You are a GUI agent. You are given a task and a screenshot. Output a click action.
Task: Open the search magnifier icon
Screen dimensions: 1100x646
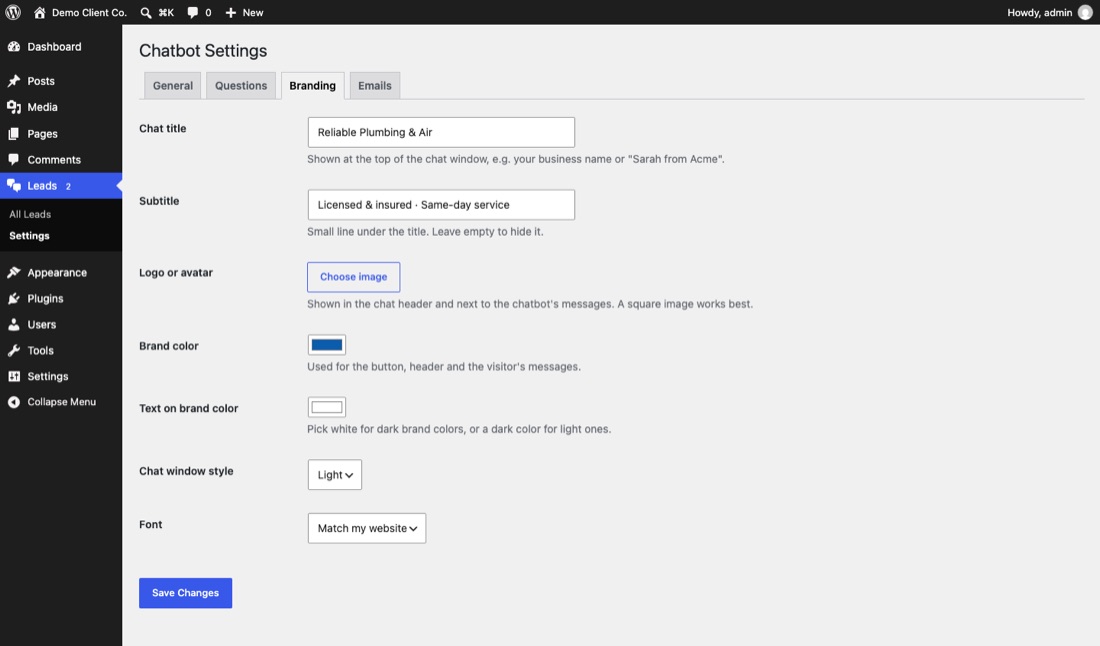tap(146, 13)
